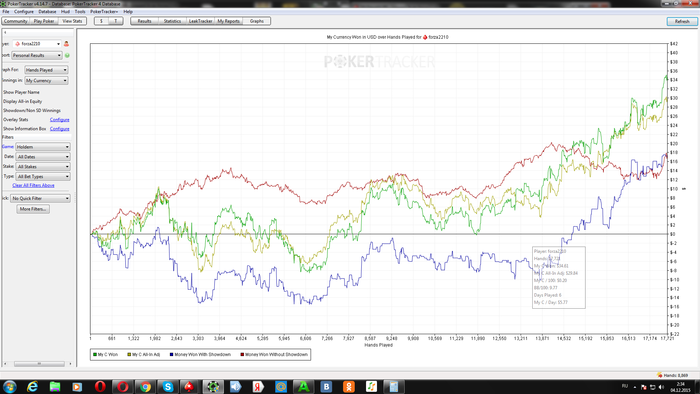Open Holdem game filter dropdown
Viewport: 700px width, 394px height.
(x=43, y=147)
